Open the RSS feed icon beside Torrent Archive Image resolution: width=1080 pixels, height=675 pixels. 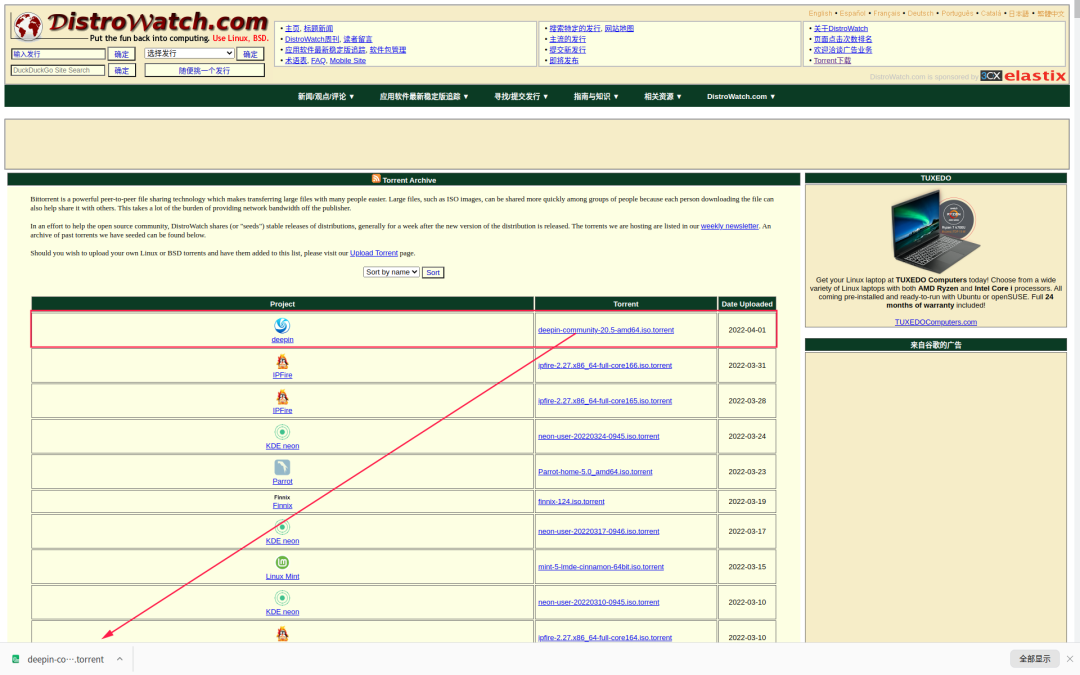coord(376,178)
